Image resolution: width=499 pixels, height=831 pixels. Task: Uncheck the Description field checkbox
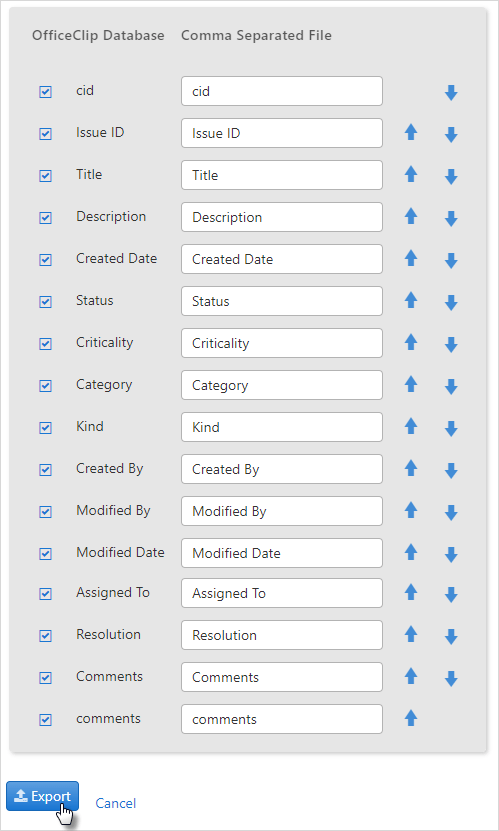[x=46, y=218]
